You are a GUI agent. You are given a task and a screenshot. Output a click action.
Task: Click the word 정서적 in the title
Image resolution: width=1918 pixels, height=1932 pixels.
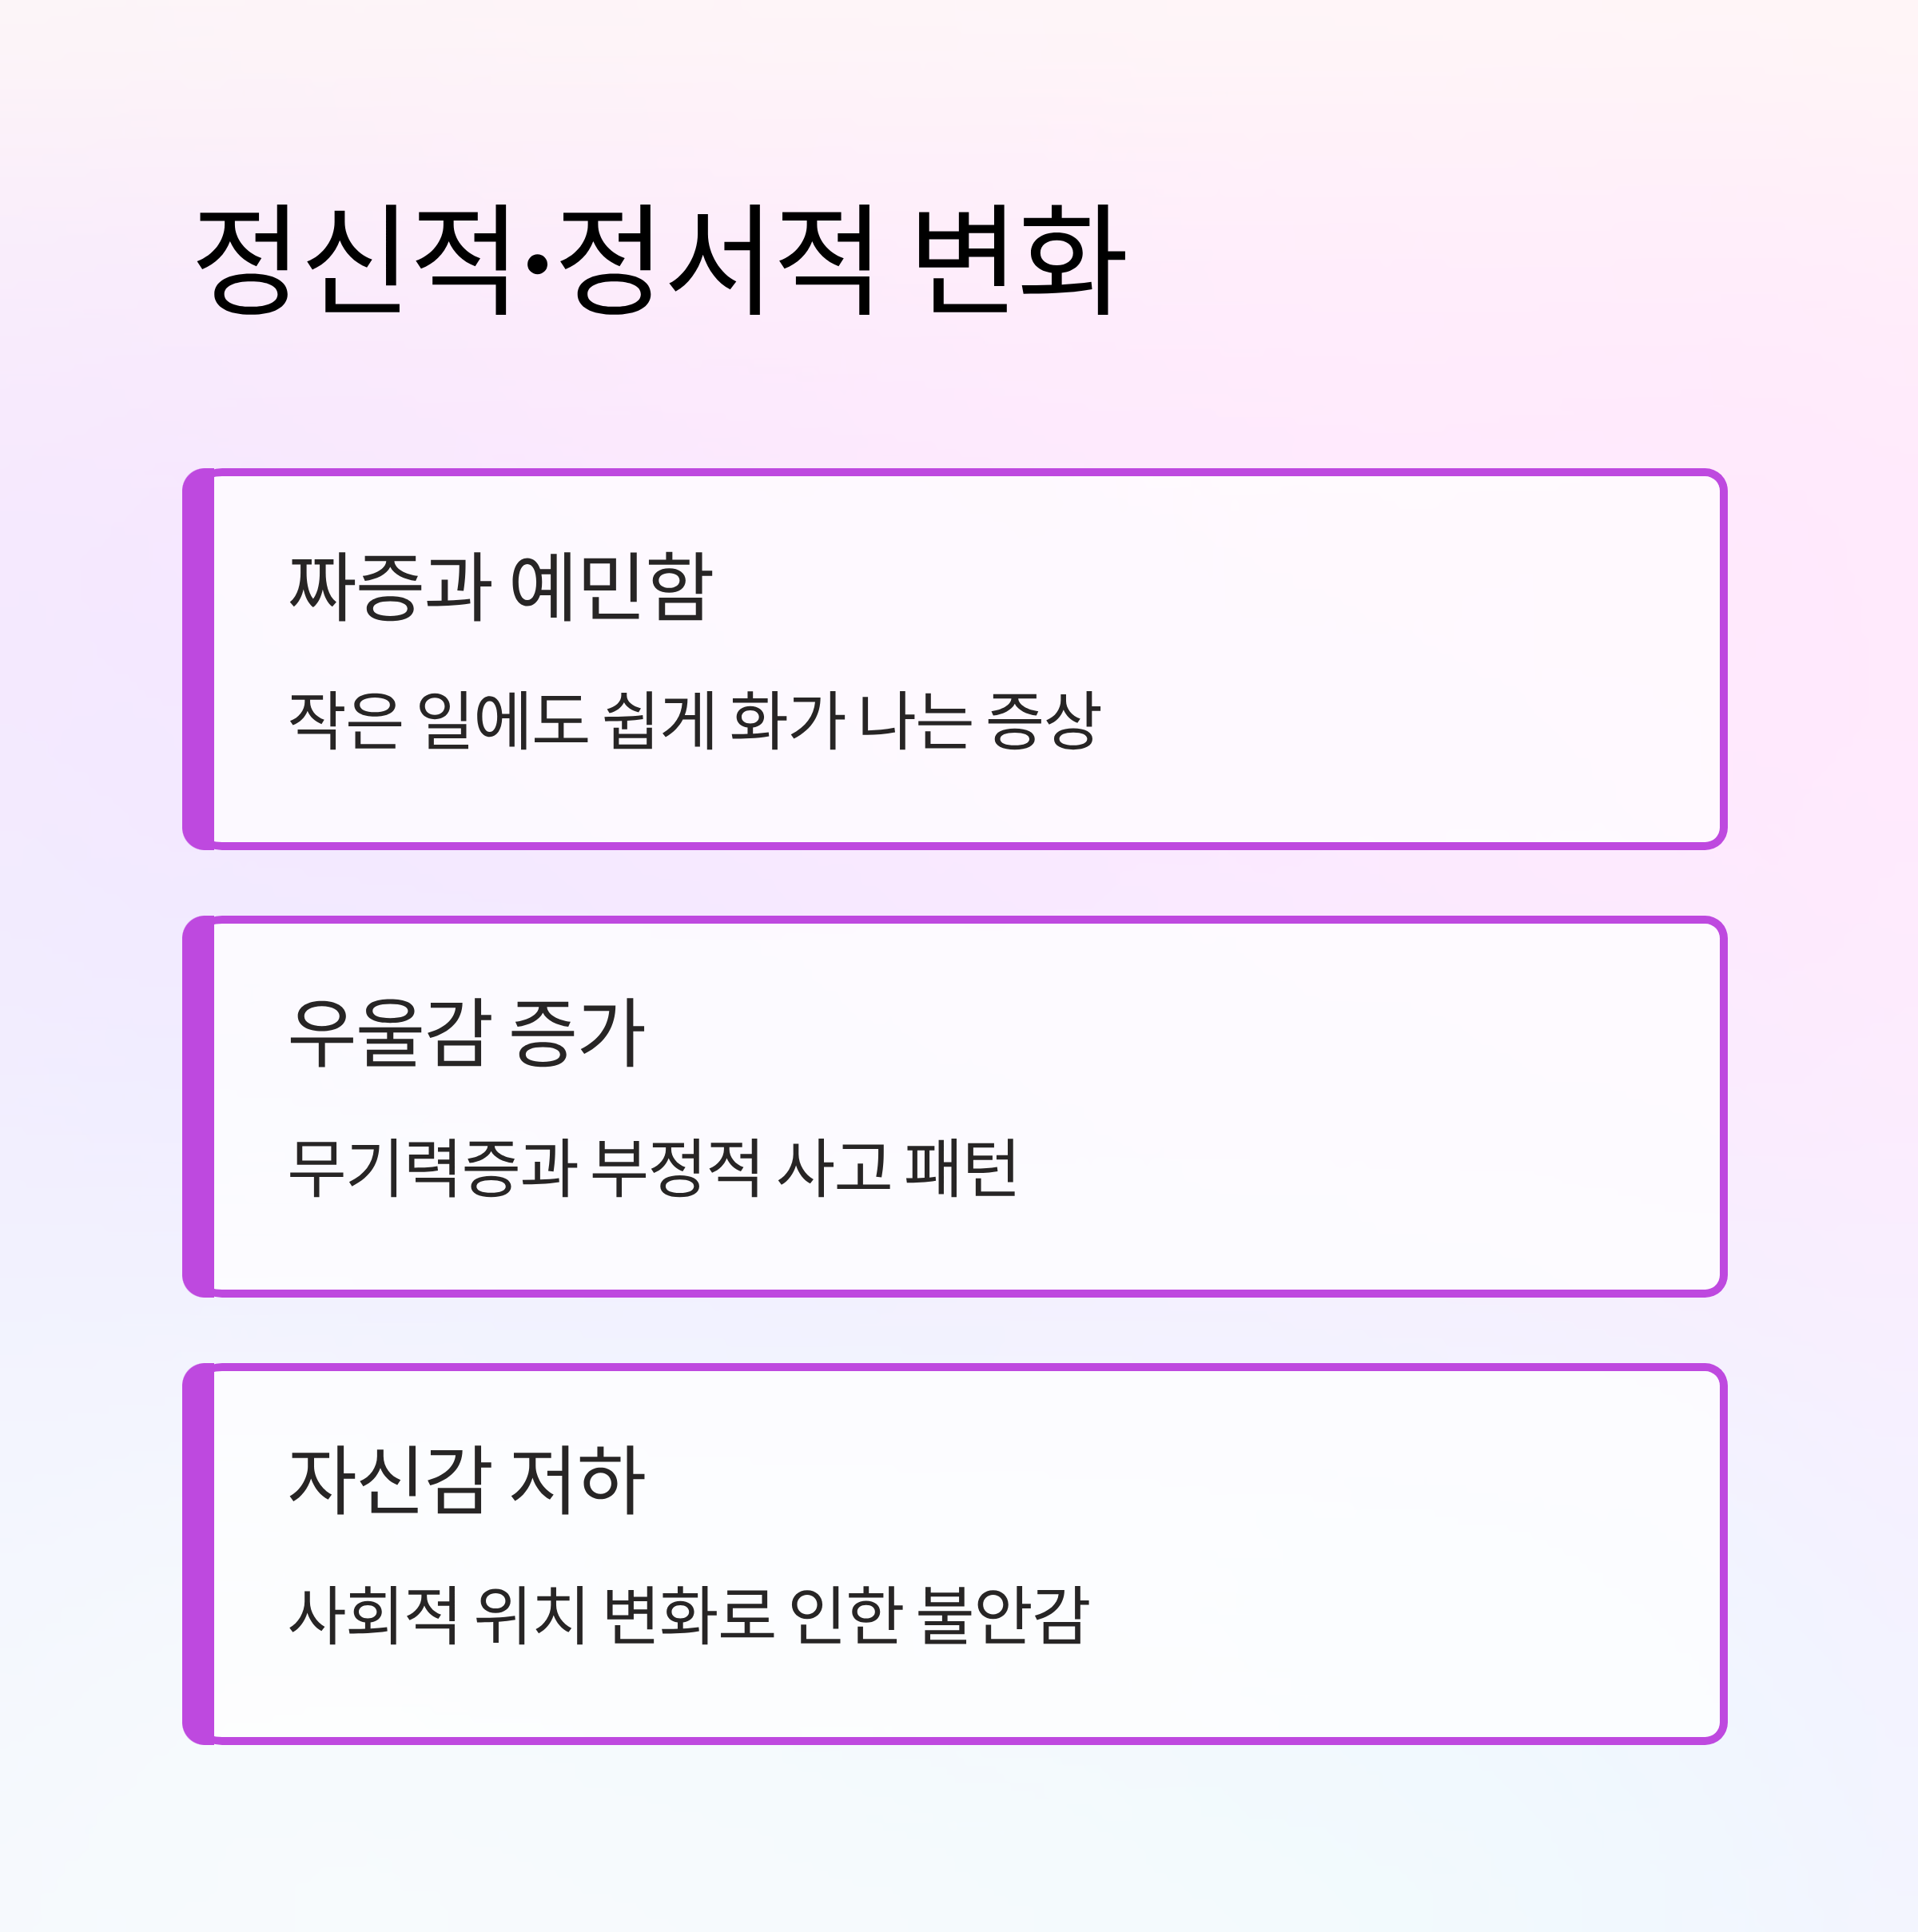click(x=717, y=261)
